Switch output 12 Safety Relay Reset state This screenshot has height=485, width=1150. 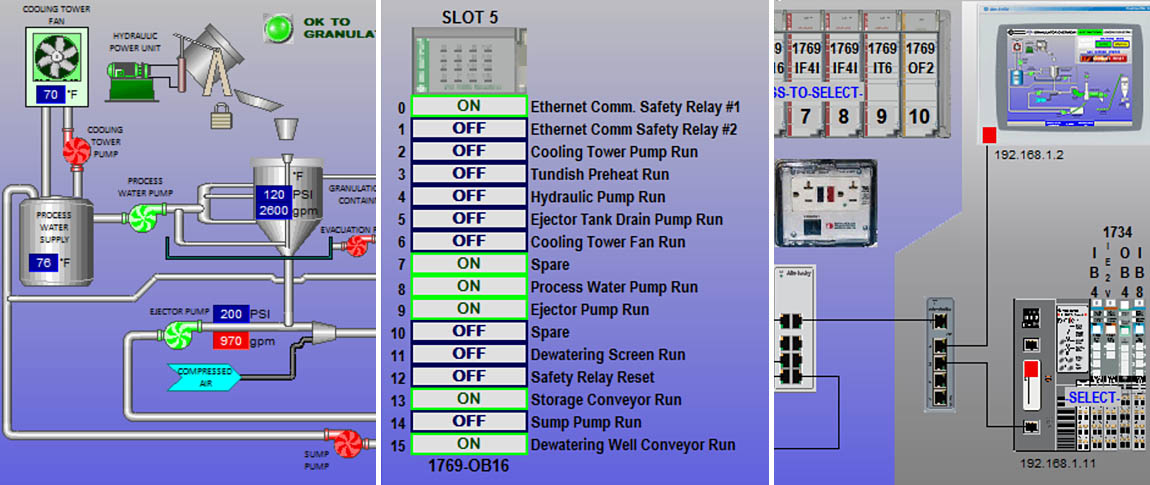(x=468, y=377)
